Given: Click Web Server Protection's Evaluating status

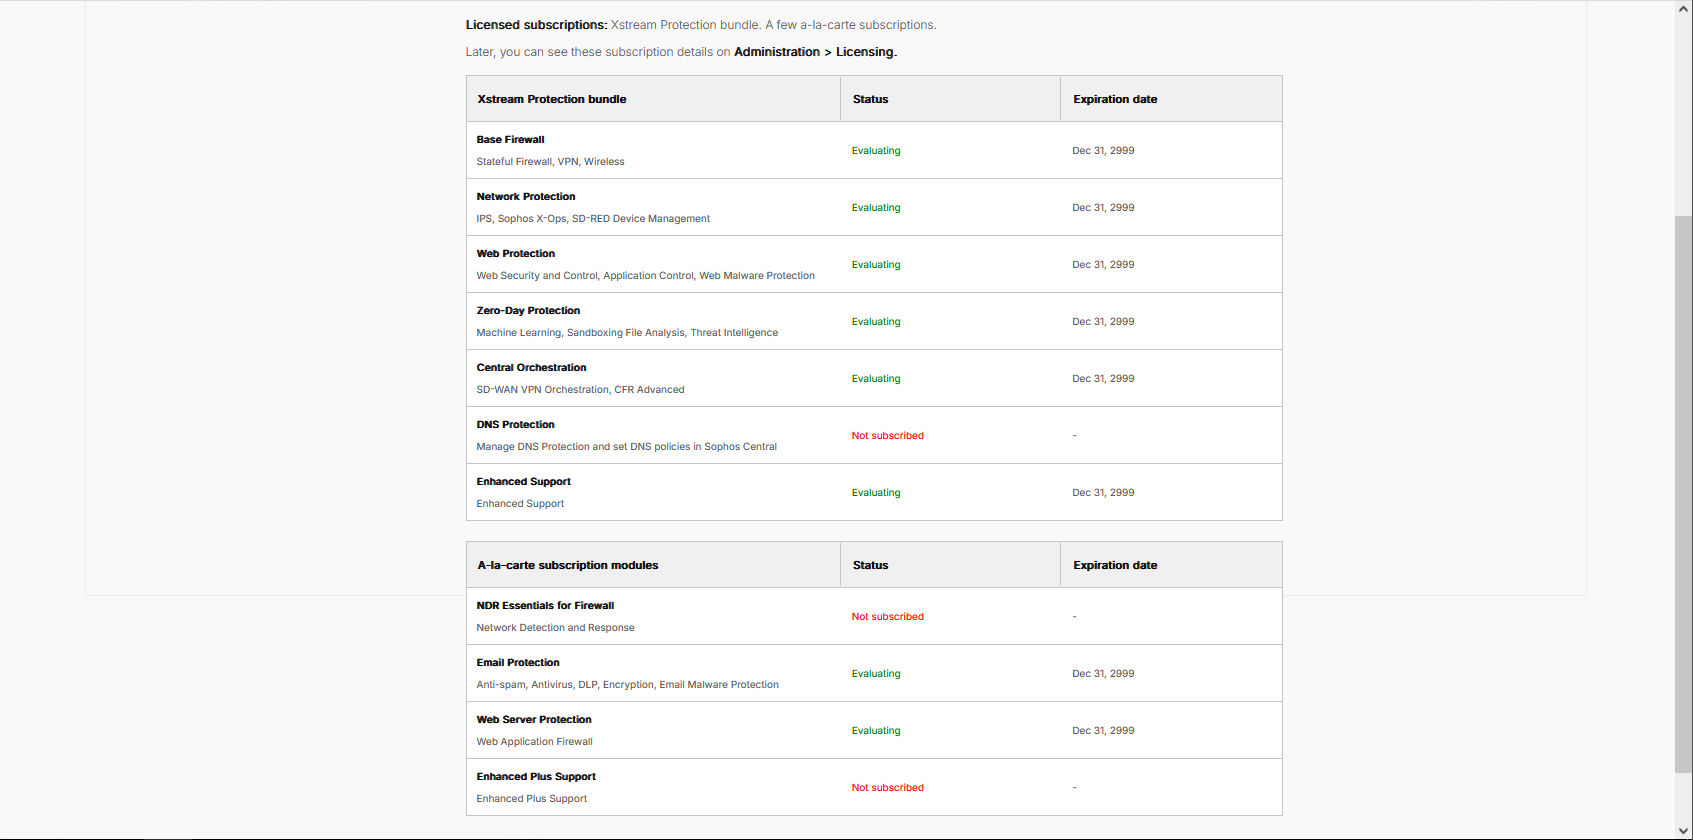Looking at the screenshot, I should point(876,731).
